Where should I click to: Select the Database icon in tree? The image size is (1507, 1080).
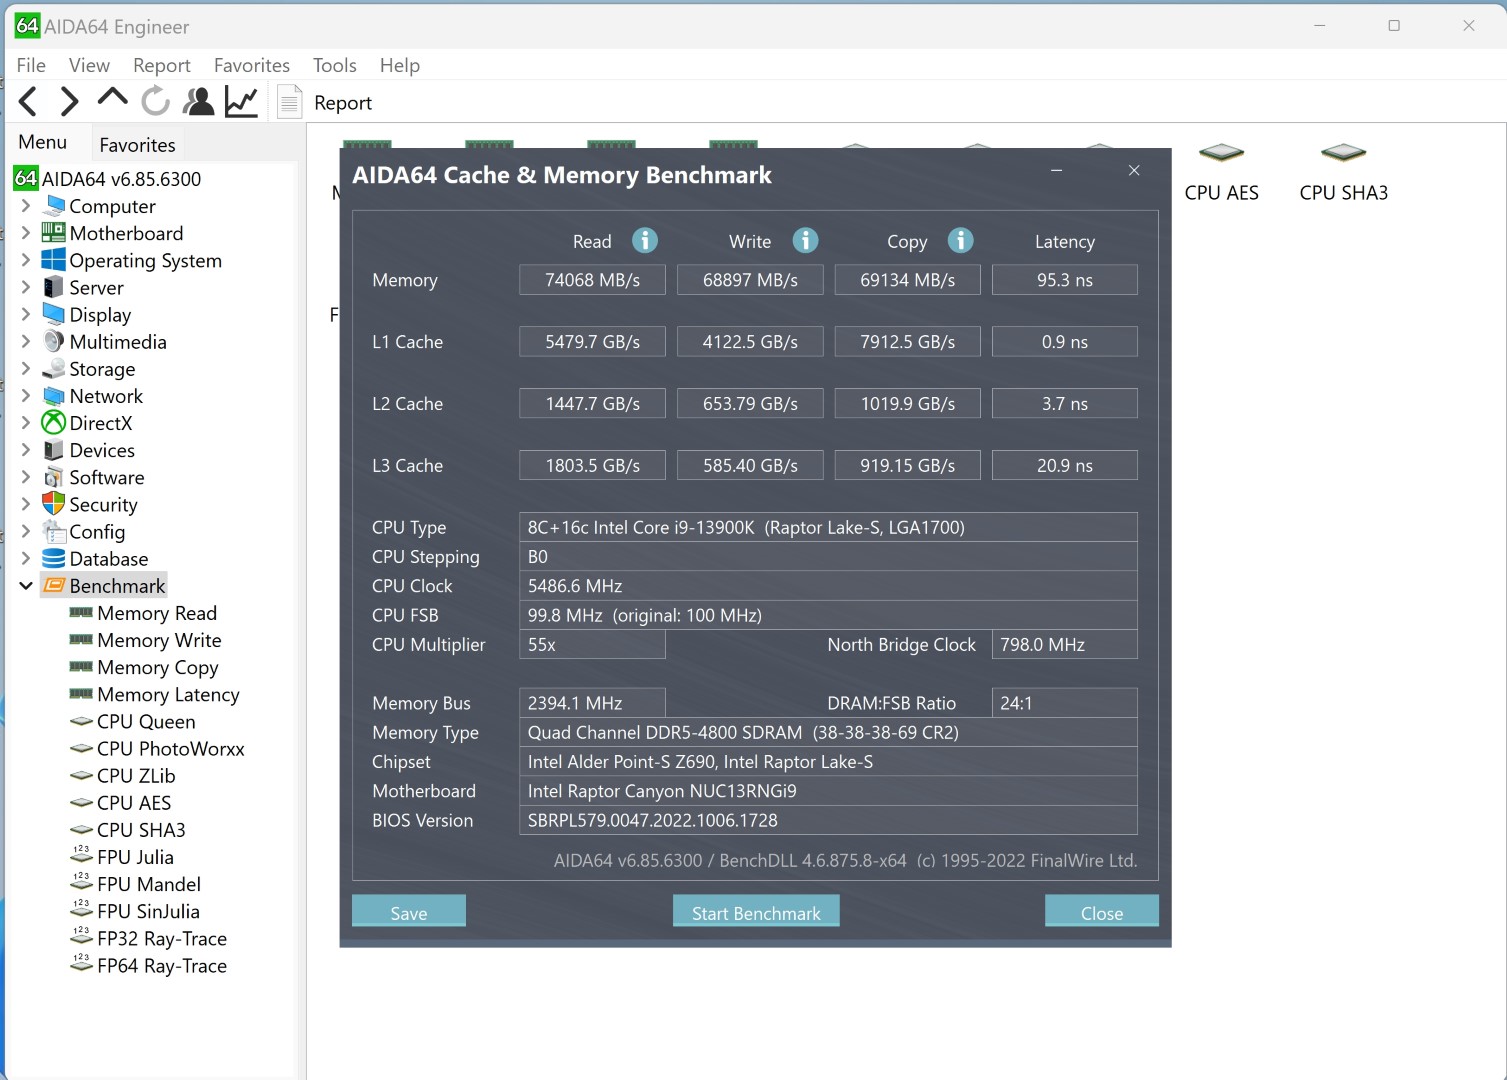[54, 558]
